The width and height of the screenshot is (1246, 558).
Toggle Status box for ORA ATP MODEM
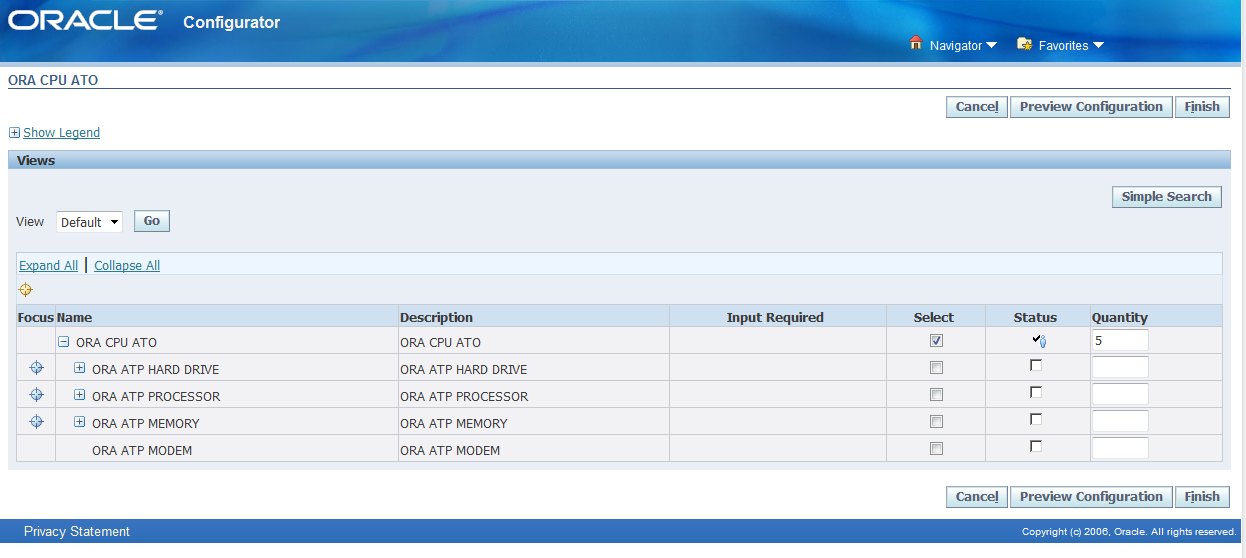1036,446
